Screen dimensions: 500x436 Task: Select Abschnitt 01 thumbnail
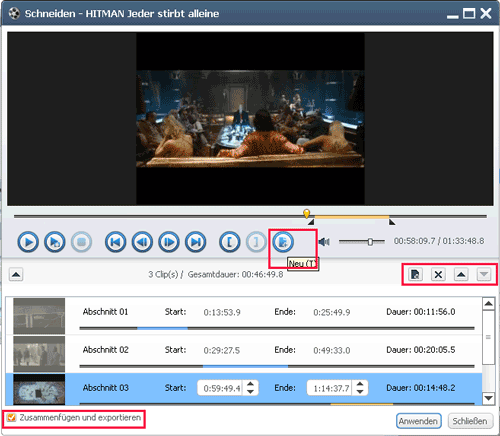[x=39, y=316]
